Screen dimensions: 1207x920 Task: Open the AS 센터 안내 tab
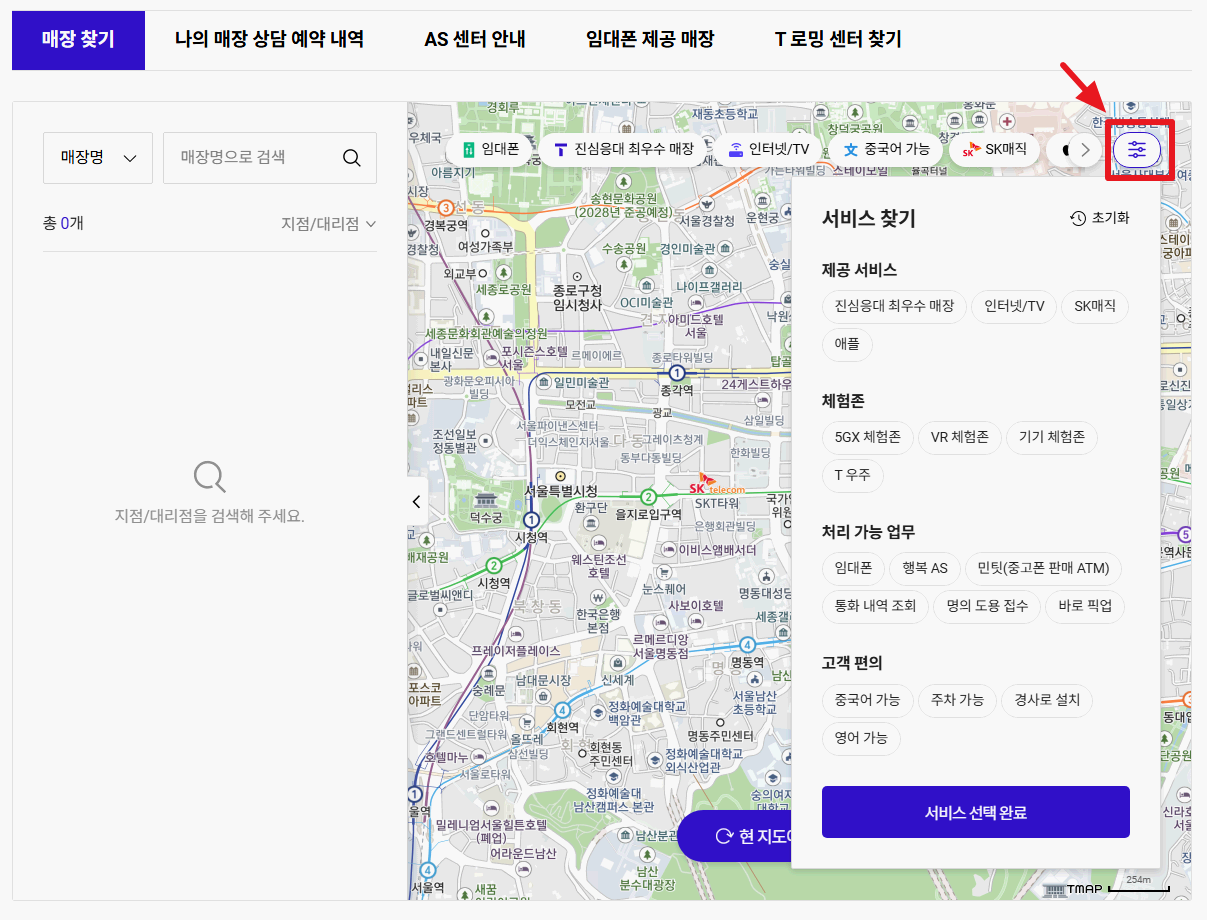click(x=475, y=40)
